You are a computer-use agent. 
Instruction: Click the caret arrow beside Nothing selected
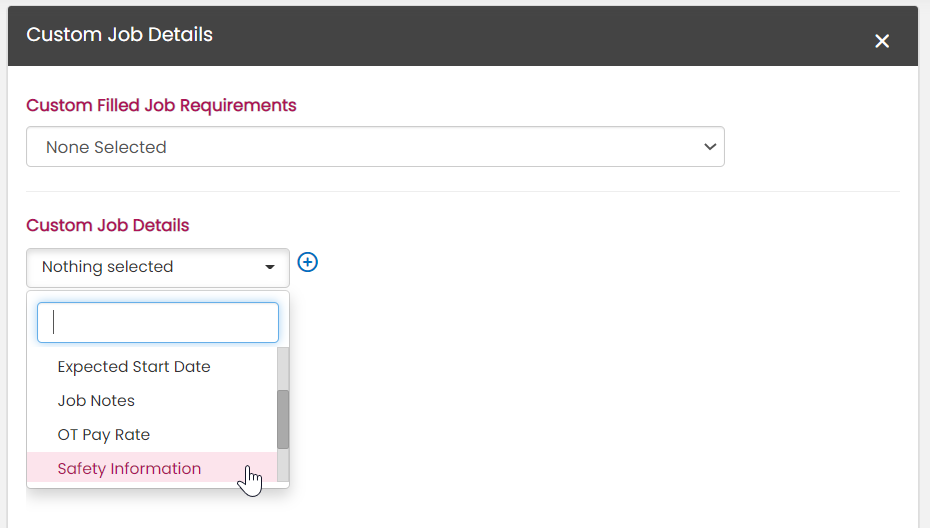(269, 268)
